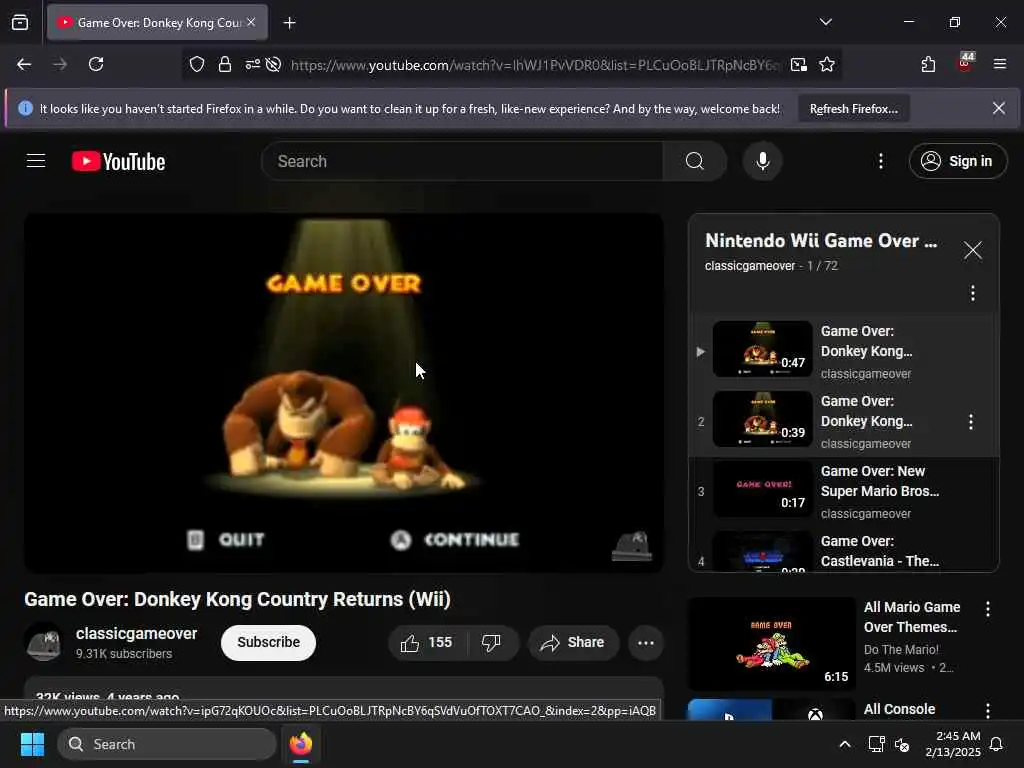Open the classicgameover channel avatar
The width and height of the screenshot is (1024, 768).
pos(43,643)
